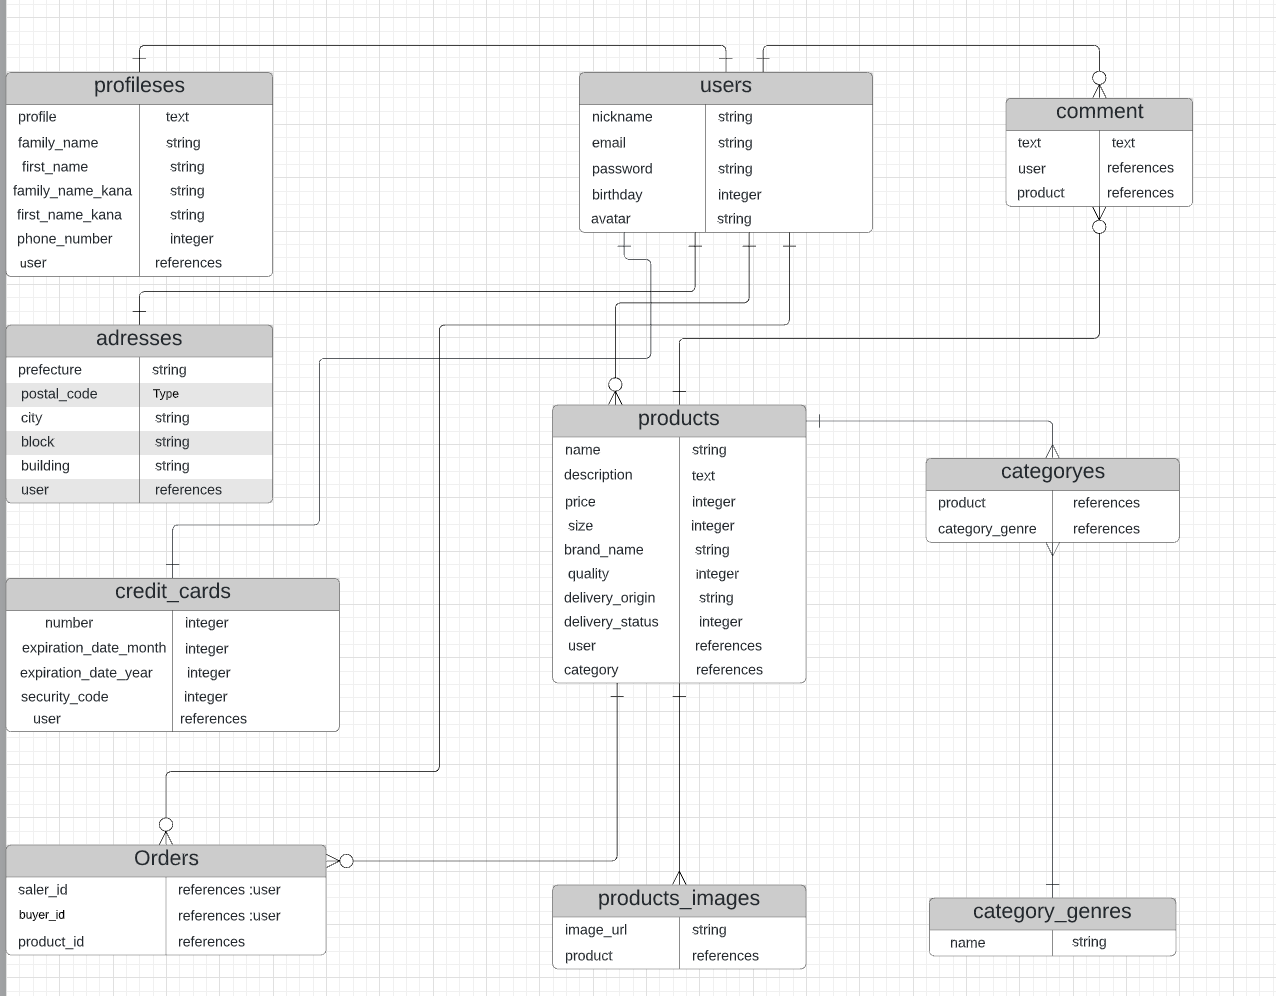Select the users table header
This screenshot has height=996, width=1276.
[725, 87]
